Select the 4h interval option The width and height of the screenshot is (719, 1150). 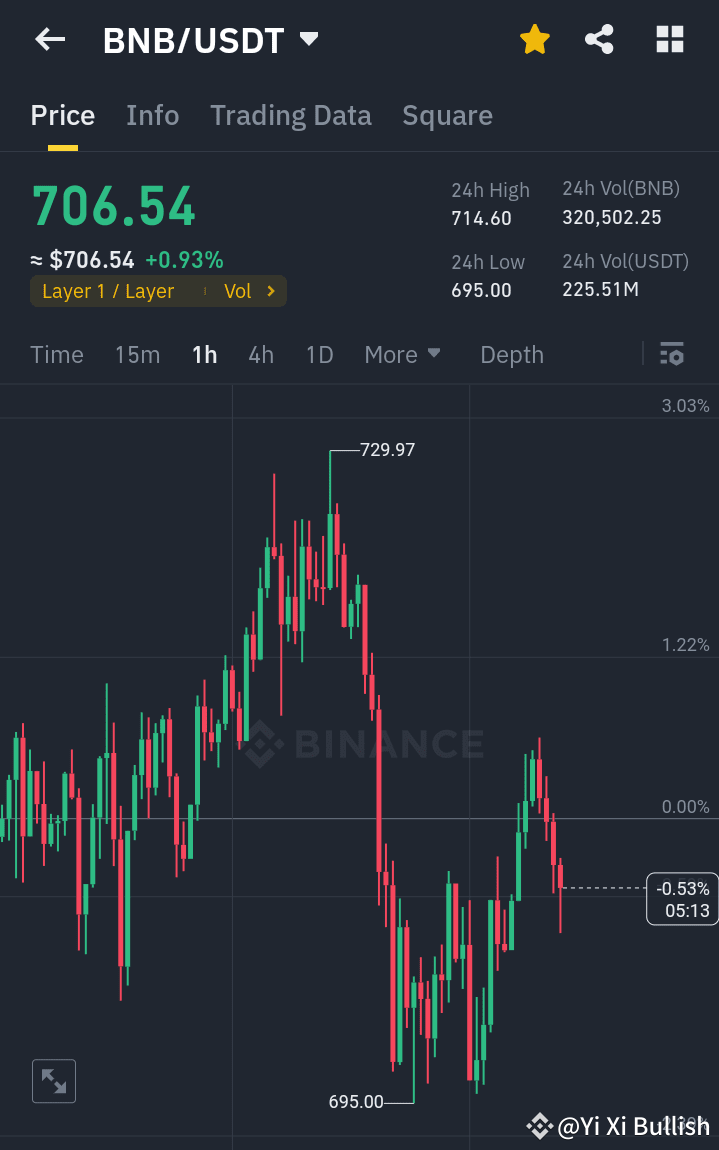(260, 354)
